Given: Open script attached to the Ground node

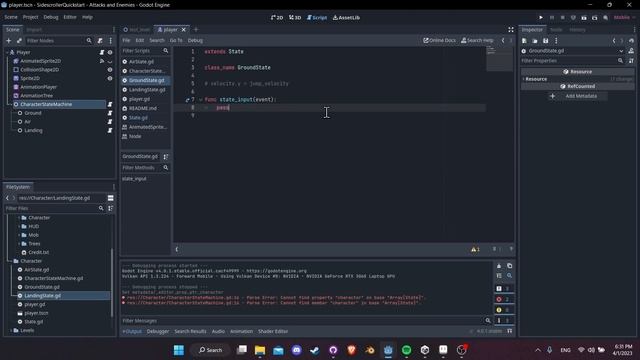Looking at the screenshot, I should [x=110, y=113].
